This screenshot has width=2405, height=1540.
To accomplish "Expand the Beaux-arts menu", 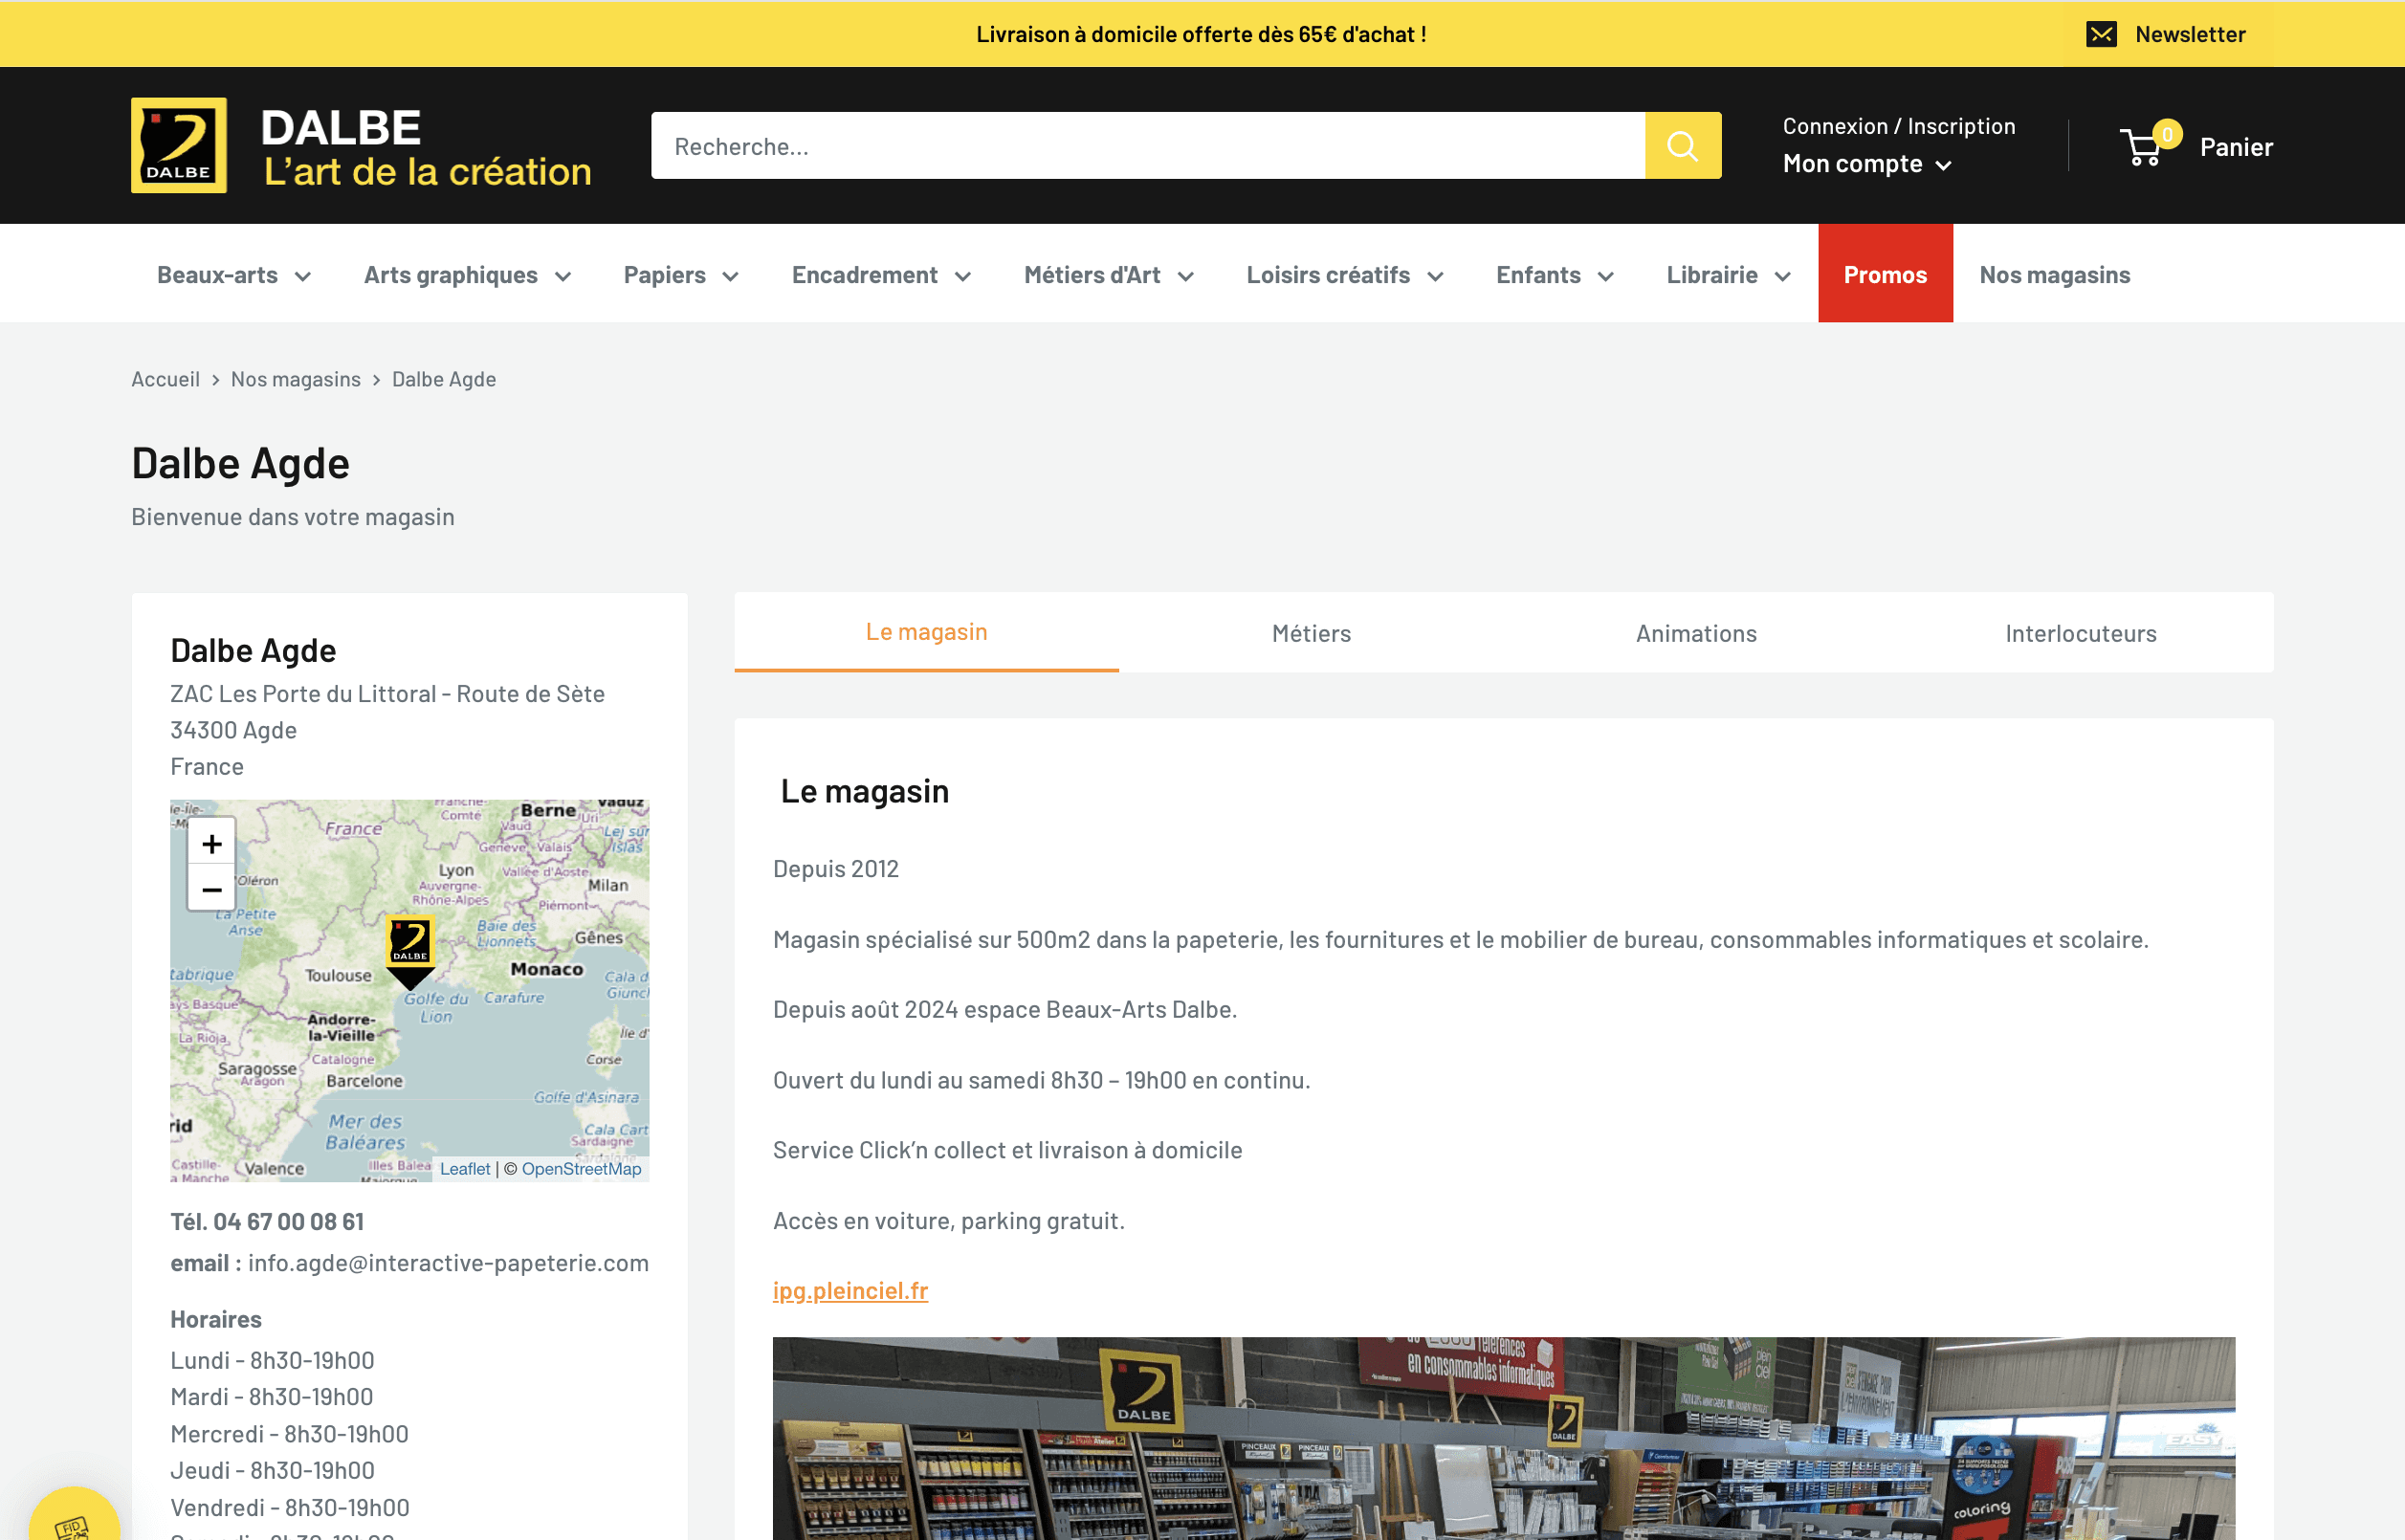I will (x=233, y=275).
